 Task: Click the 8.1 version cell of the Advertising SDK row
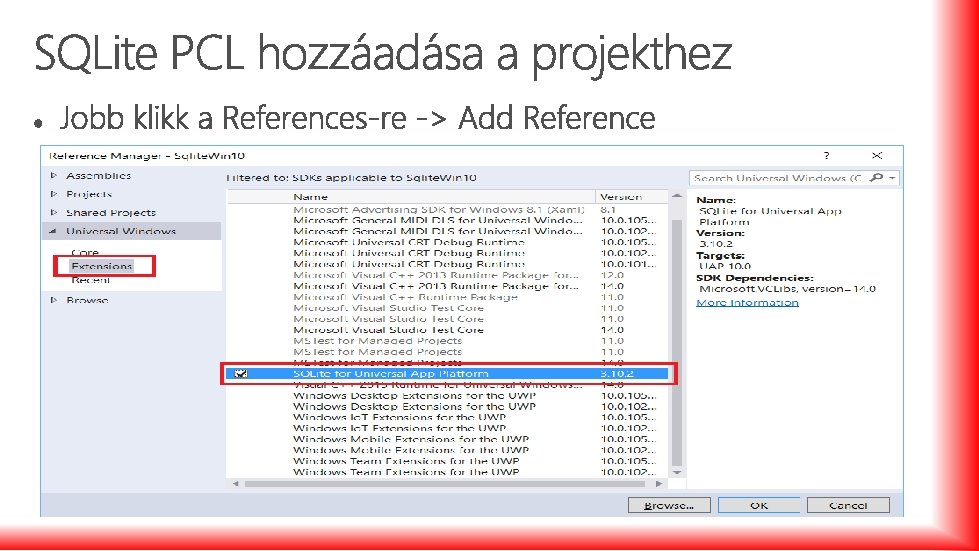pos(608,210)
